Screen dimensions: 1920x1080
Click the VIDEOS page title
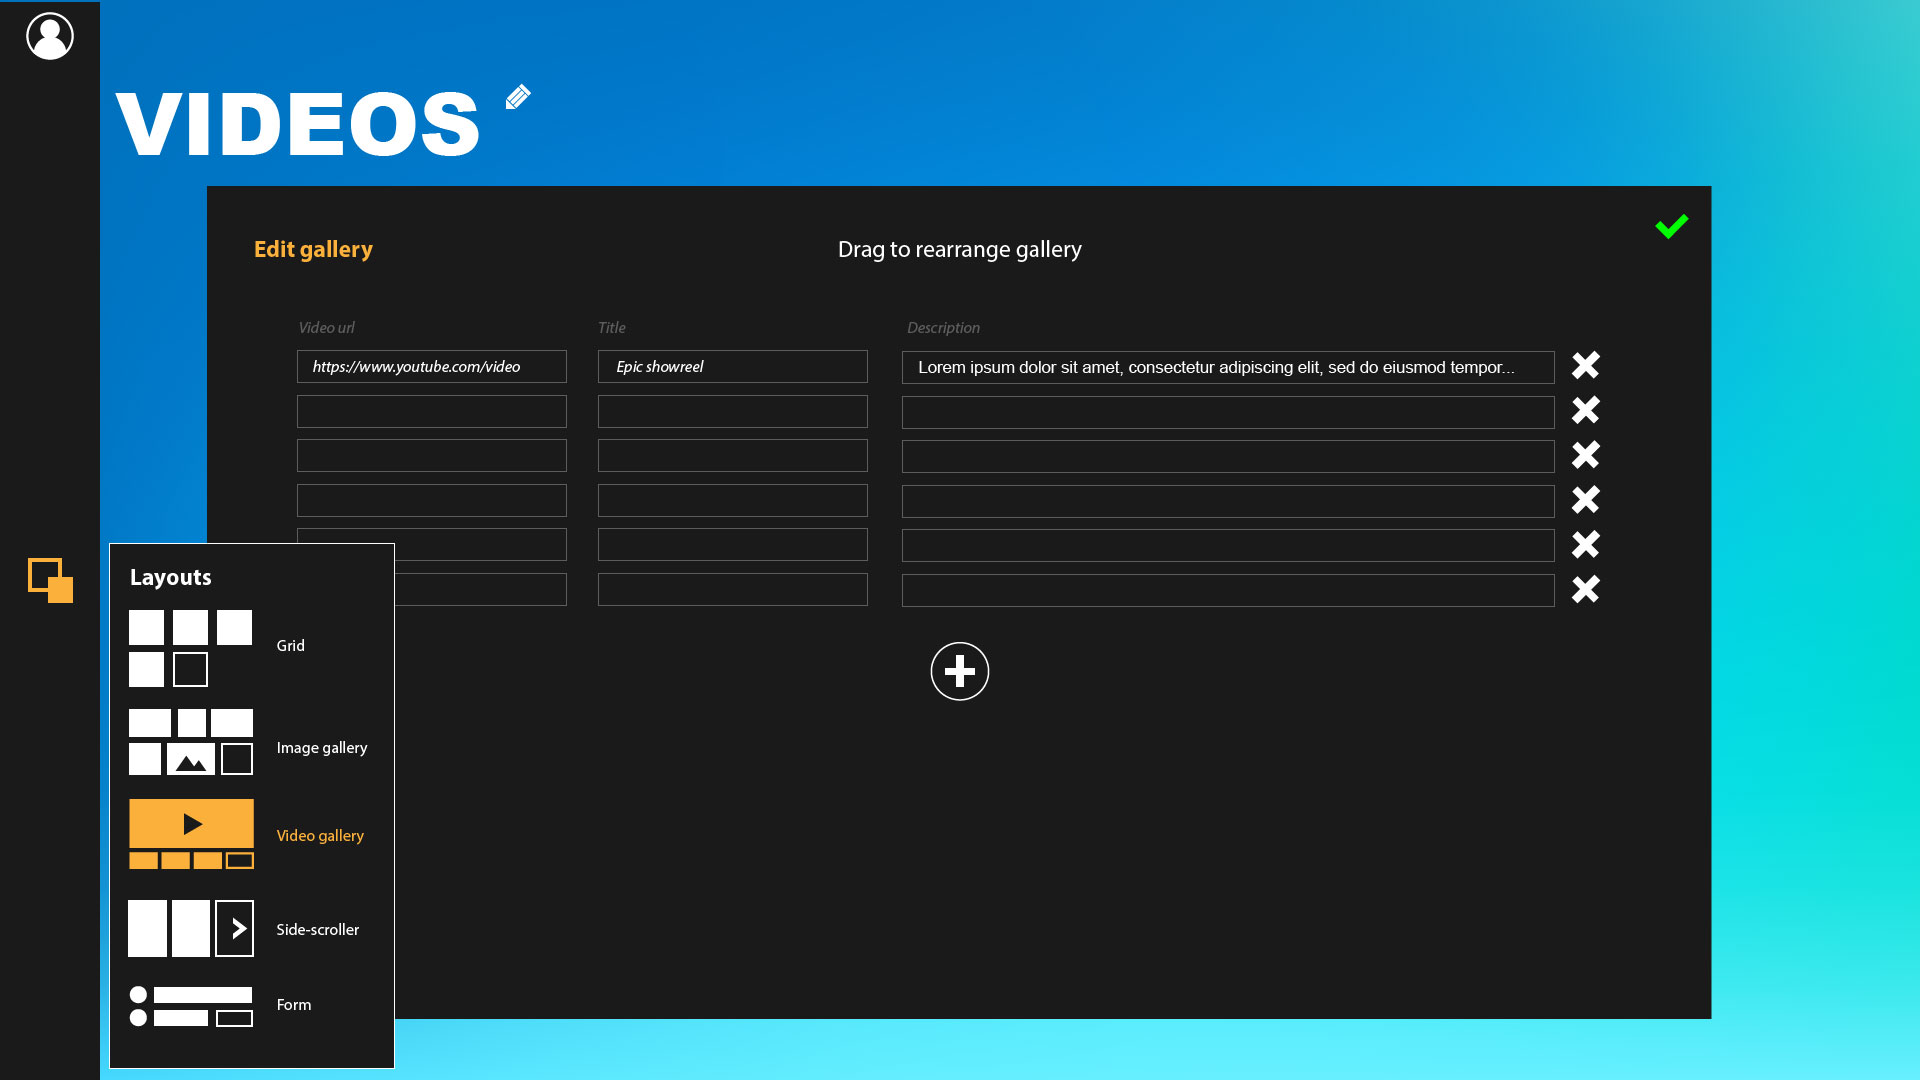pos(298,124)
